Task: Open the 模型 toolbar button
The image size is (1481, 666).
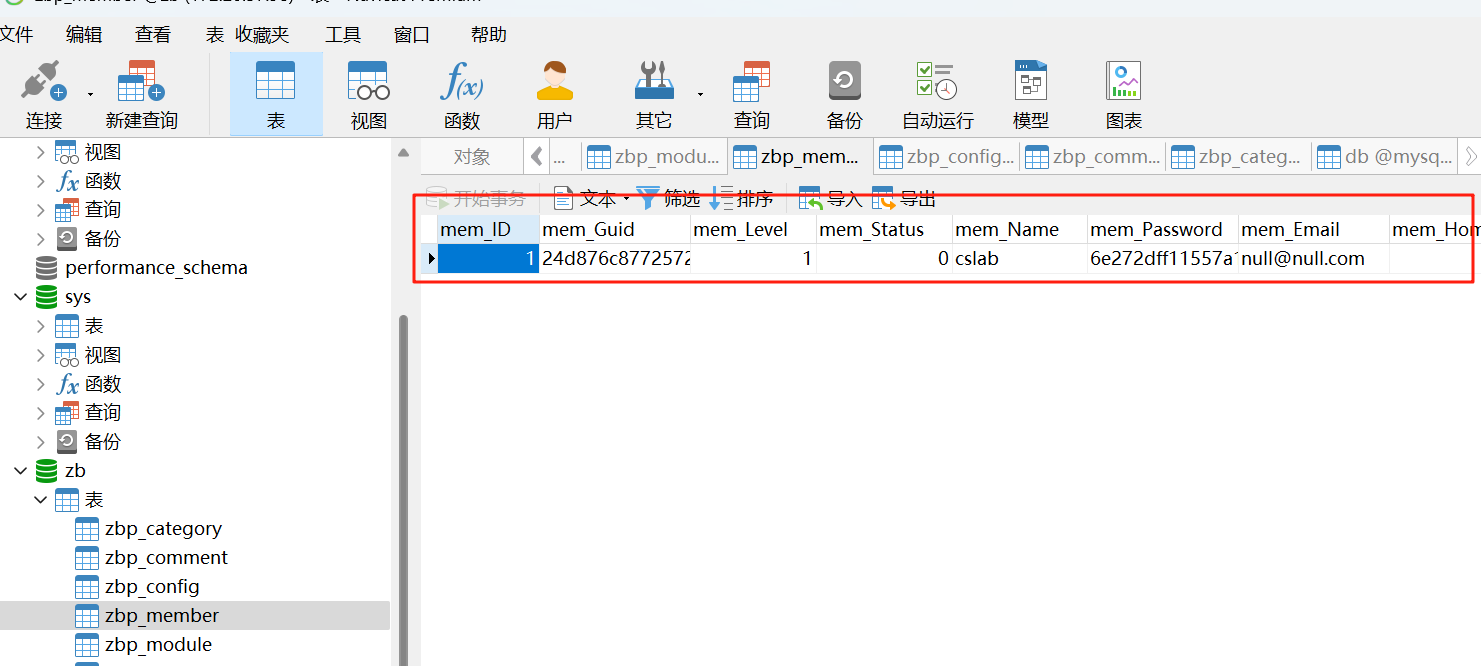Action: point(1031,95)
